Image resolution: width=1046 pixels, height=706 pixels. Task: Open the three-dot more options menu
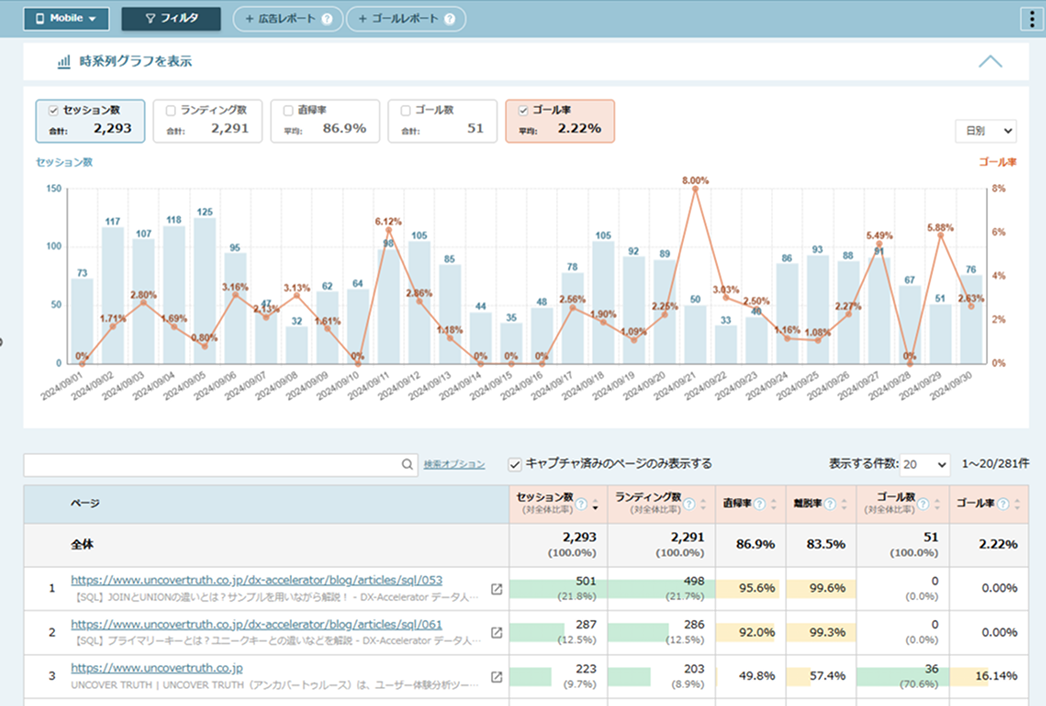[x=1032, y=19]
